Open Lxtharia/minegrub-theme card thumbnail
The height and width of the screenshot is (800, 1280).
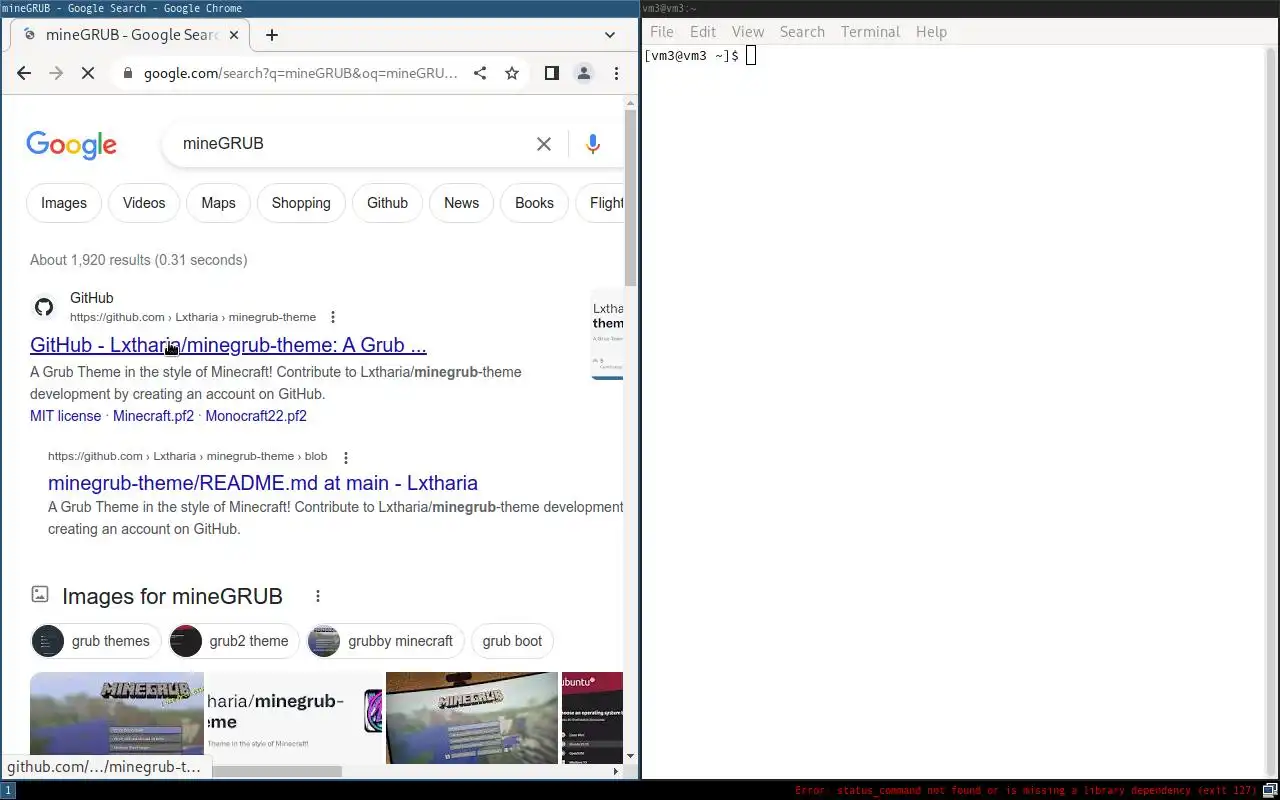[x=295, y=717]
